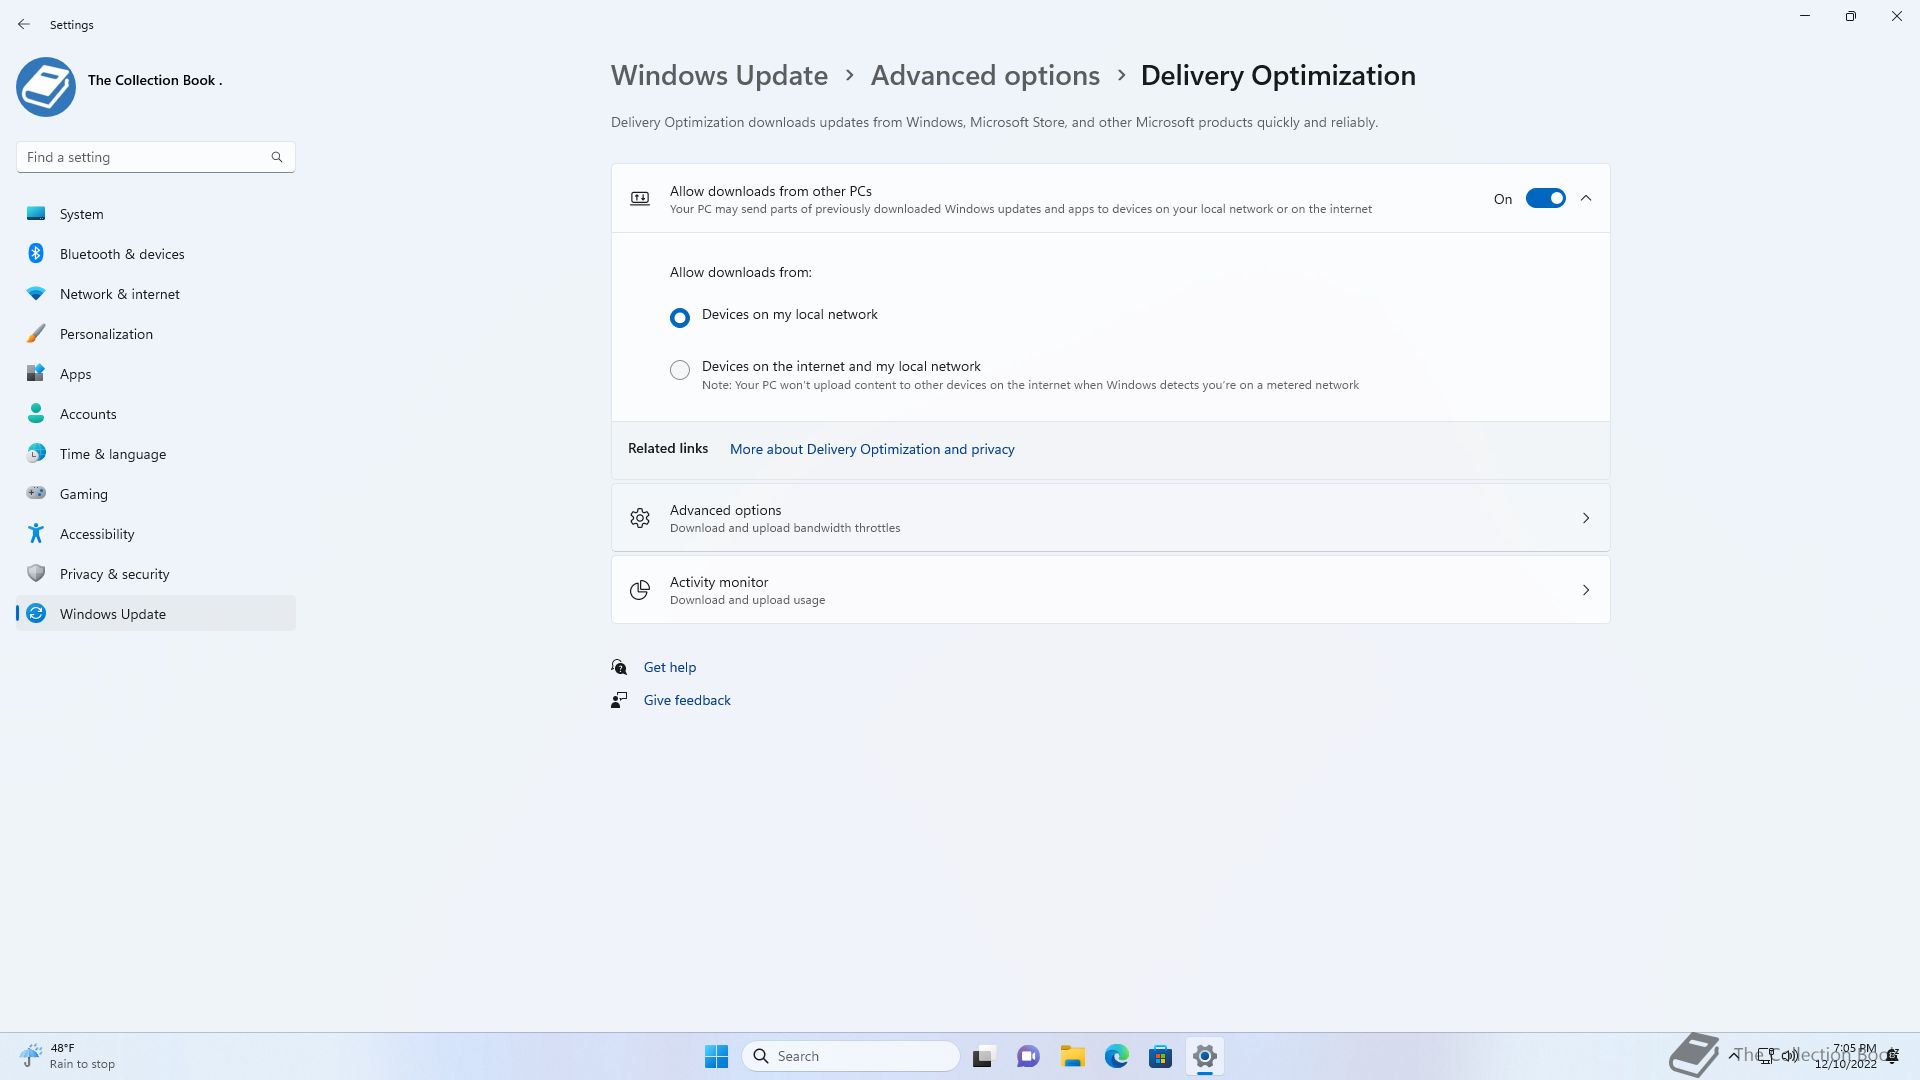This screenshot has width=1920, height=1080.
Task: Launch Chat app from taskbar
Action: click(x=1028, y=1056)
